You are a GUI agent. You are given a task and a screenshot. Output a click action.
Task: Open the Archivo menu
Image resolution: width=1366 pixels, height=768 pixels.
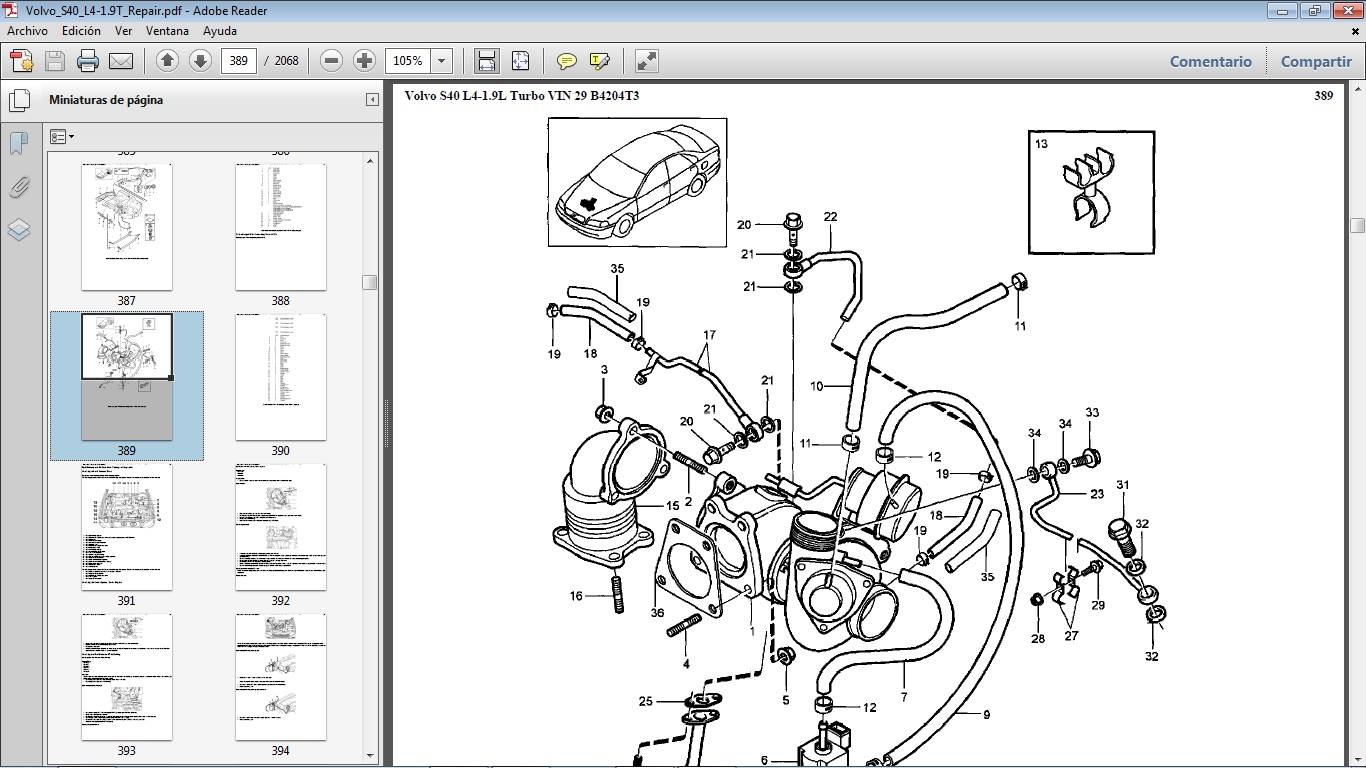click(x=27, y=31)
